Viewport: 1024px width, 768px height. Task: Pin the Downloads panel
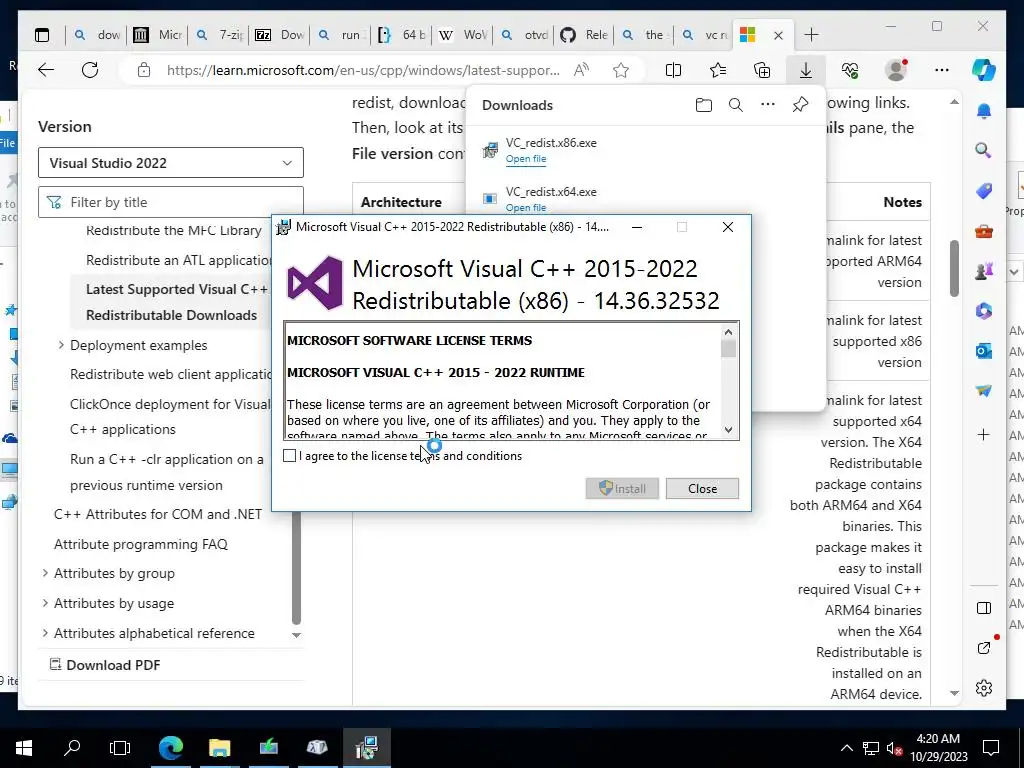800,105
